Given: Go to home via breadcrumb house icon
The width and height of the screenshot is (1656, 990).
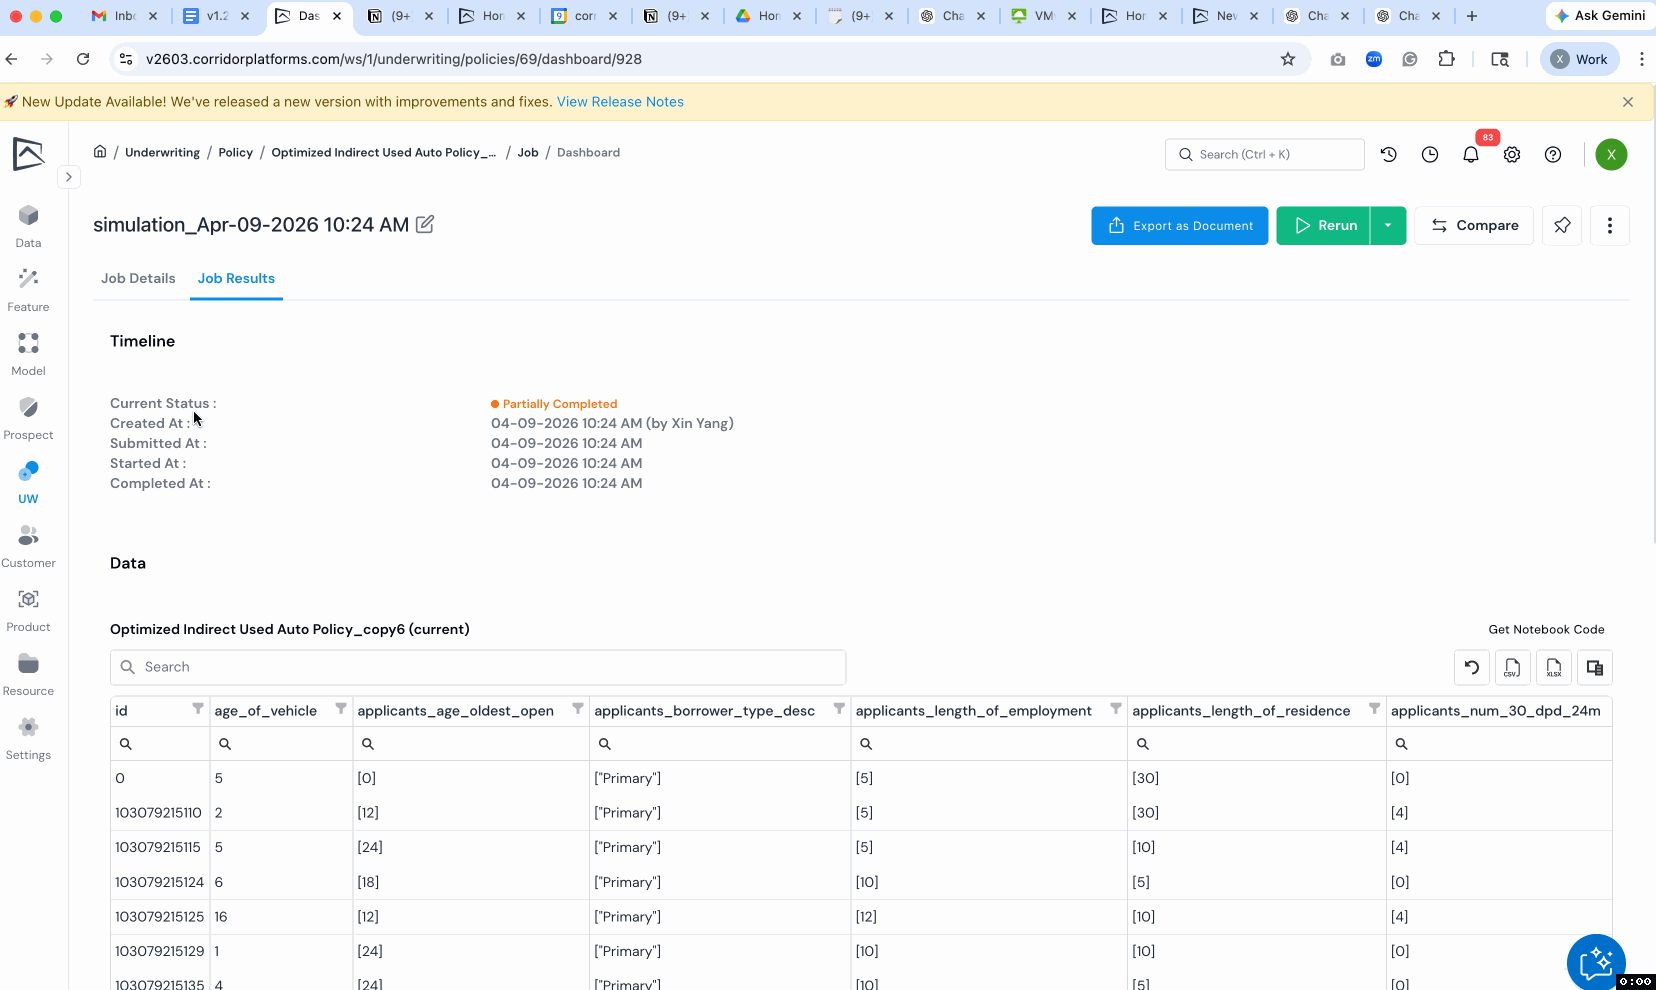Looking at the screenshot, I should pyautogui.click(x=100, y=152).
